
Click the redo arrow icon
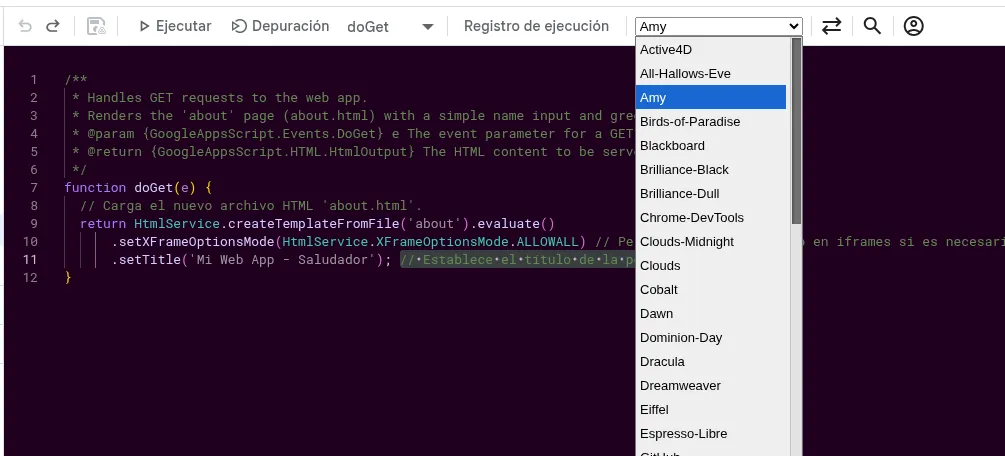pos(53,26)
